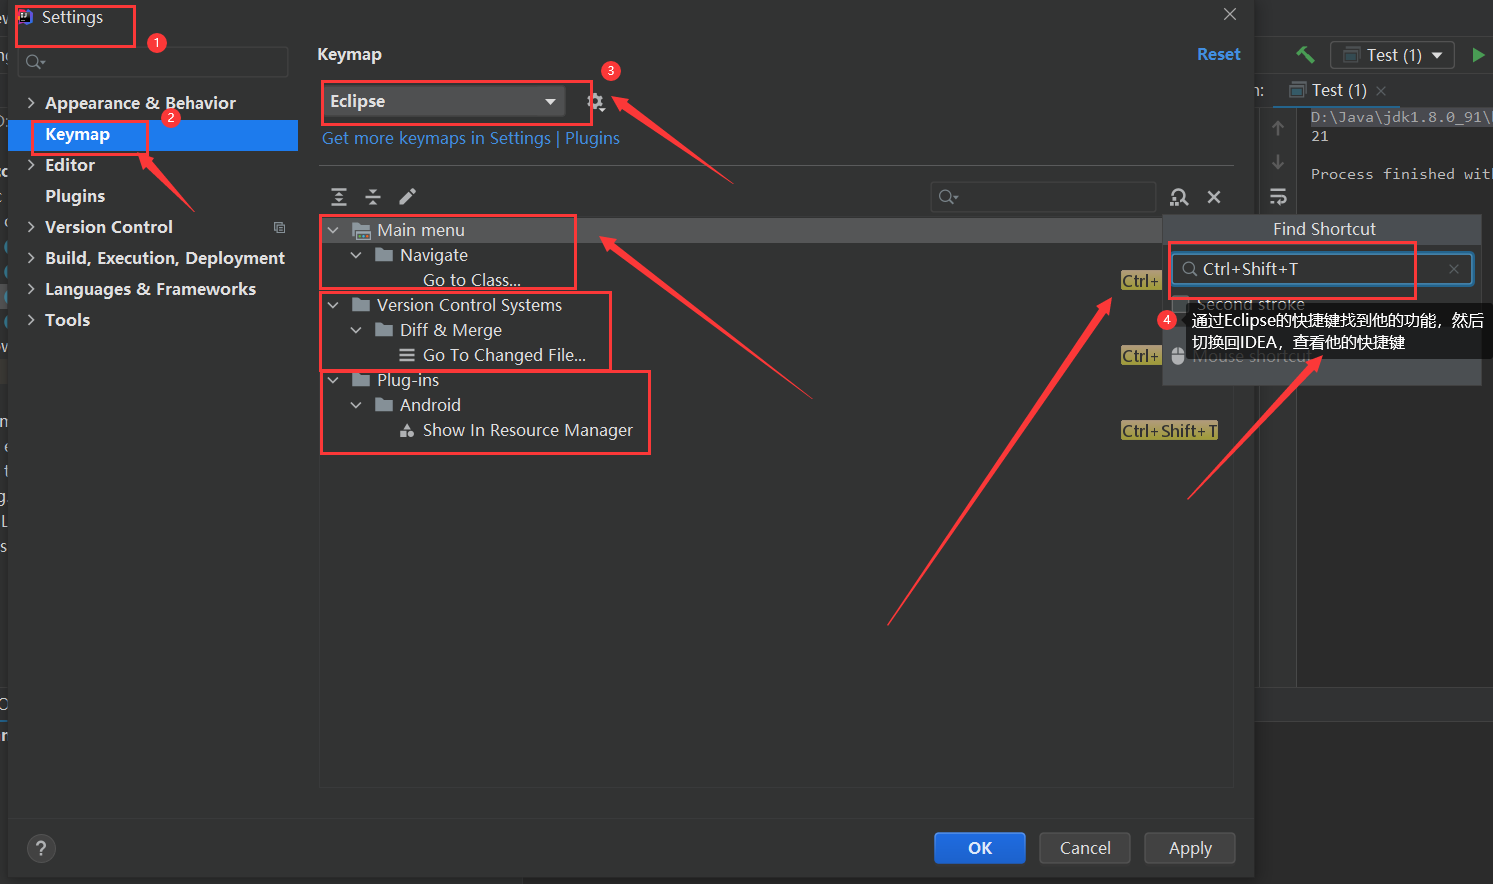Collapse the Plug-ins tree node
This screenshot has height=884, width=1493.
pos(333,380)
